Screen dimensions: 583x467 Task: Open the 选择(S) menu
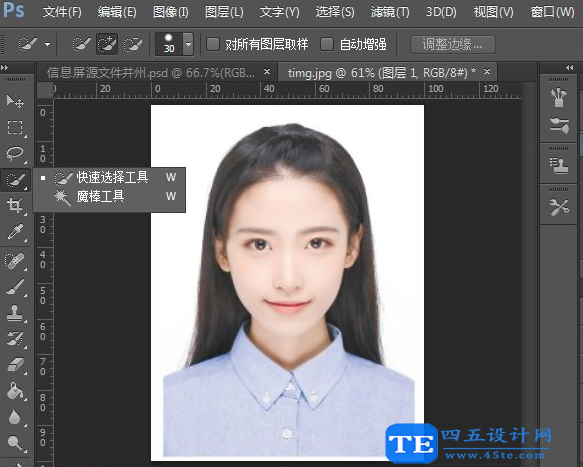[x=335, y=12]
